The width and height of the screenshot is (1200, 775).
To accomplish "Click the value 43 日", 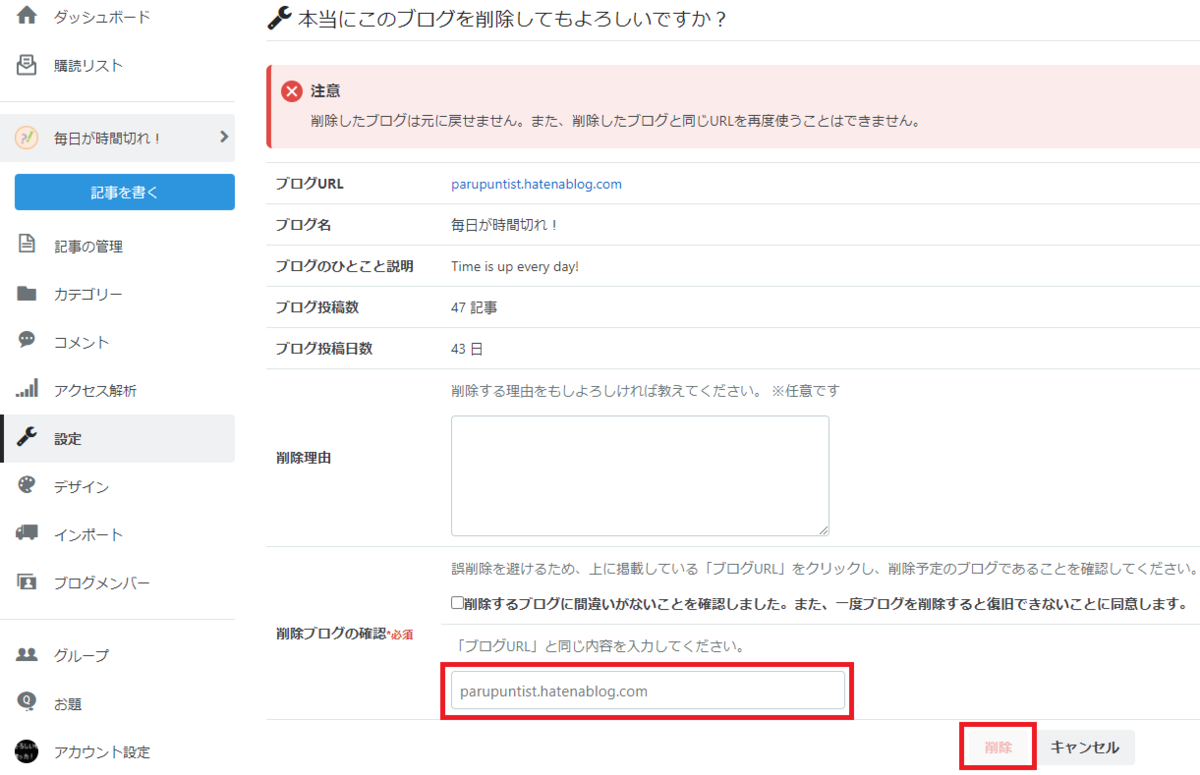I will click(x=468, y=349).
